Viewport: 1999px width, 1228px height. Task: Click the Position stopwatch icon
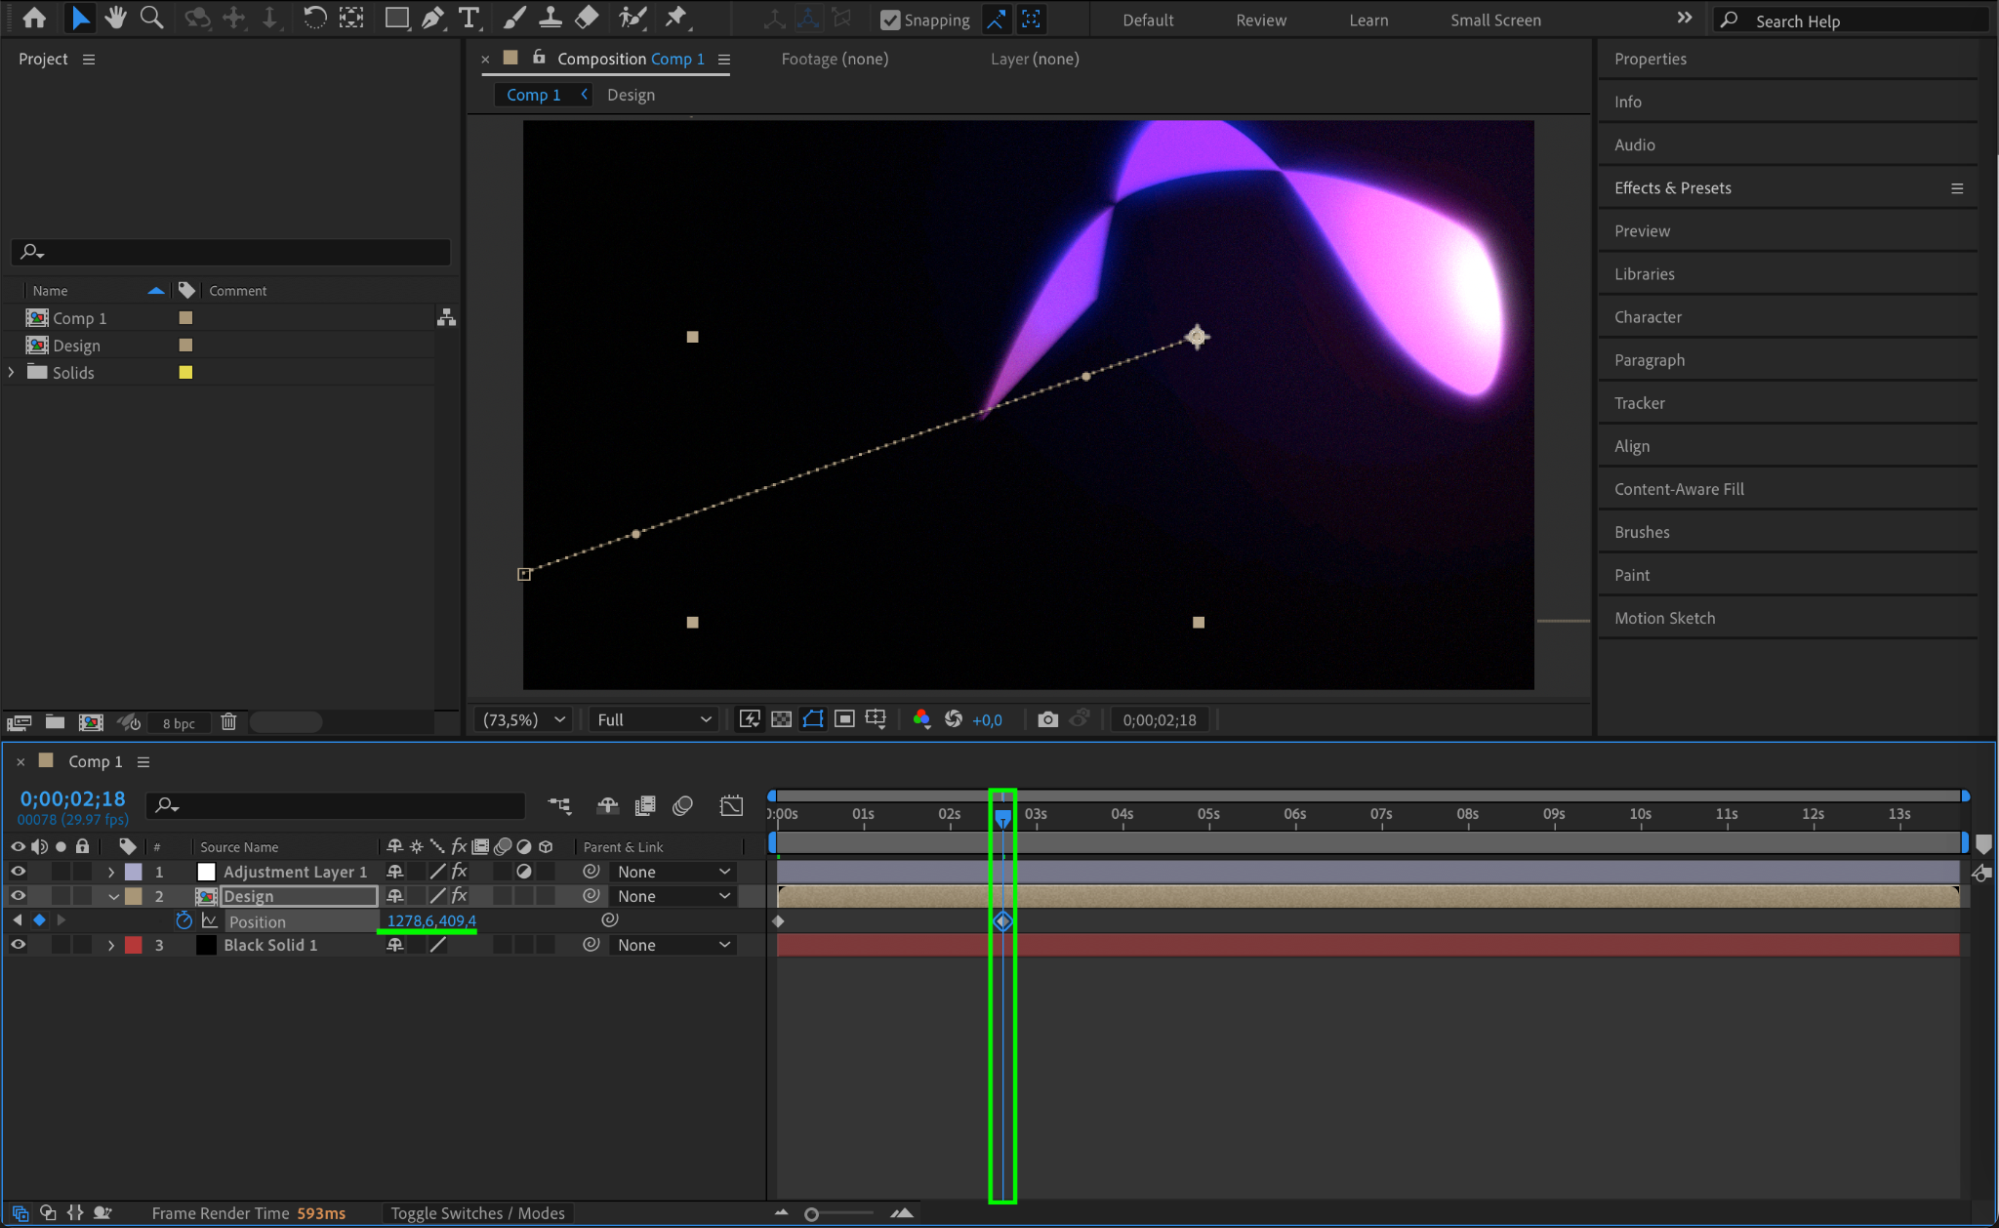183,921
